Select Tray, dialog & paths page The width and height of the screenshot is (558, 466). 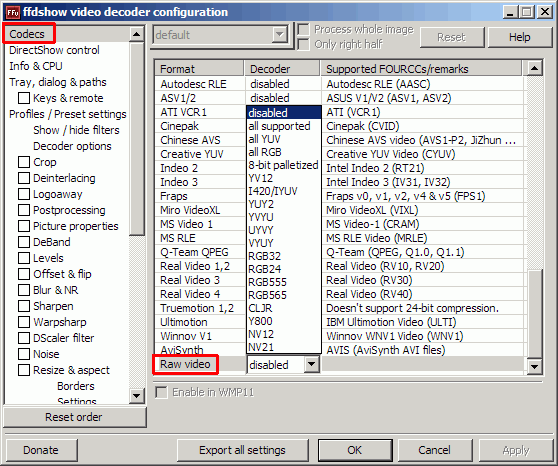pyautogui.click(x=58, y=82)
